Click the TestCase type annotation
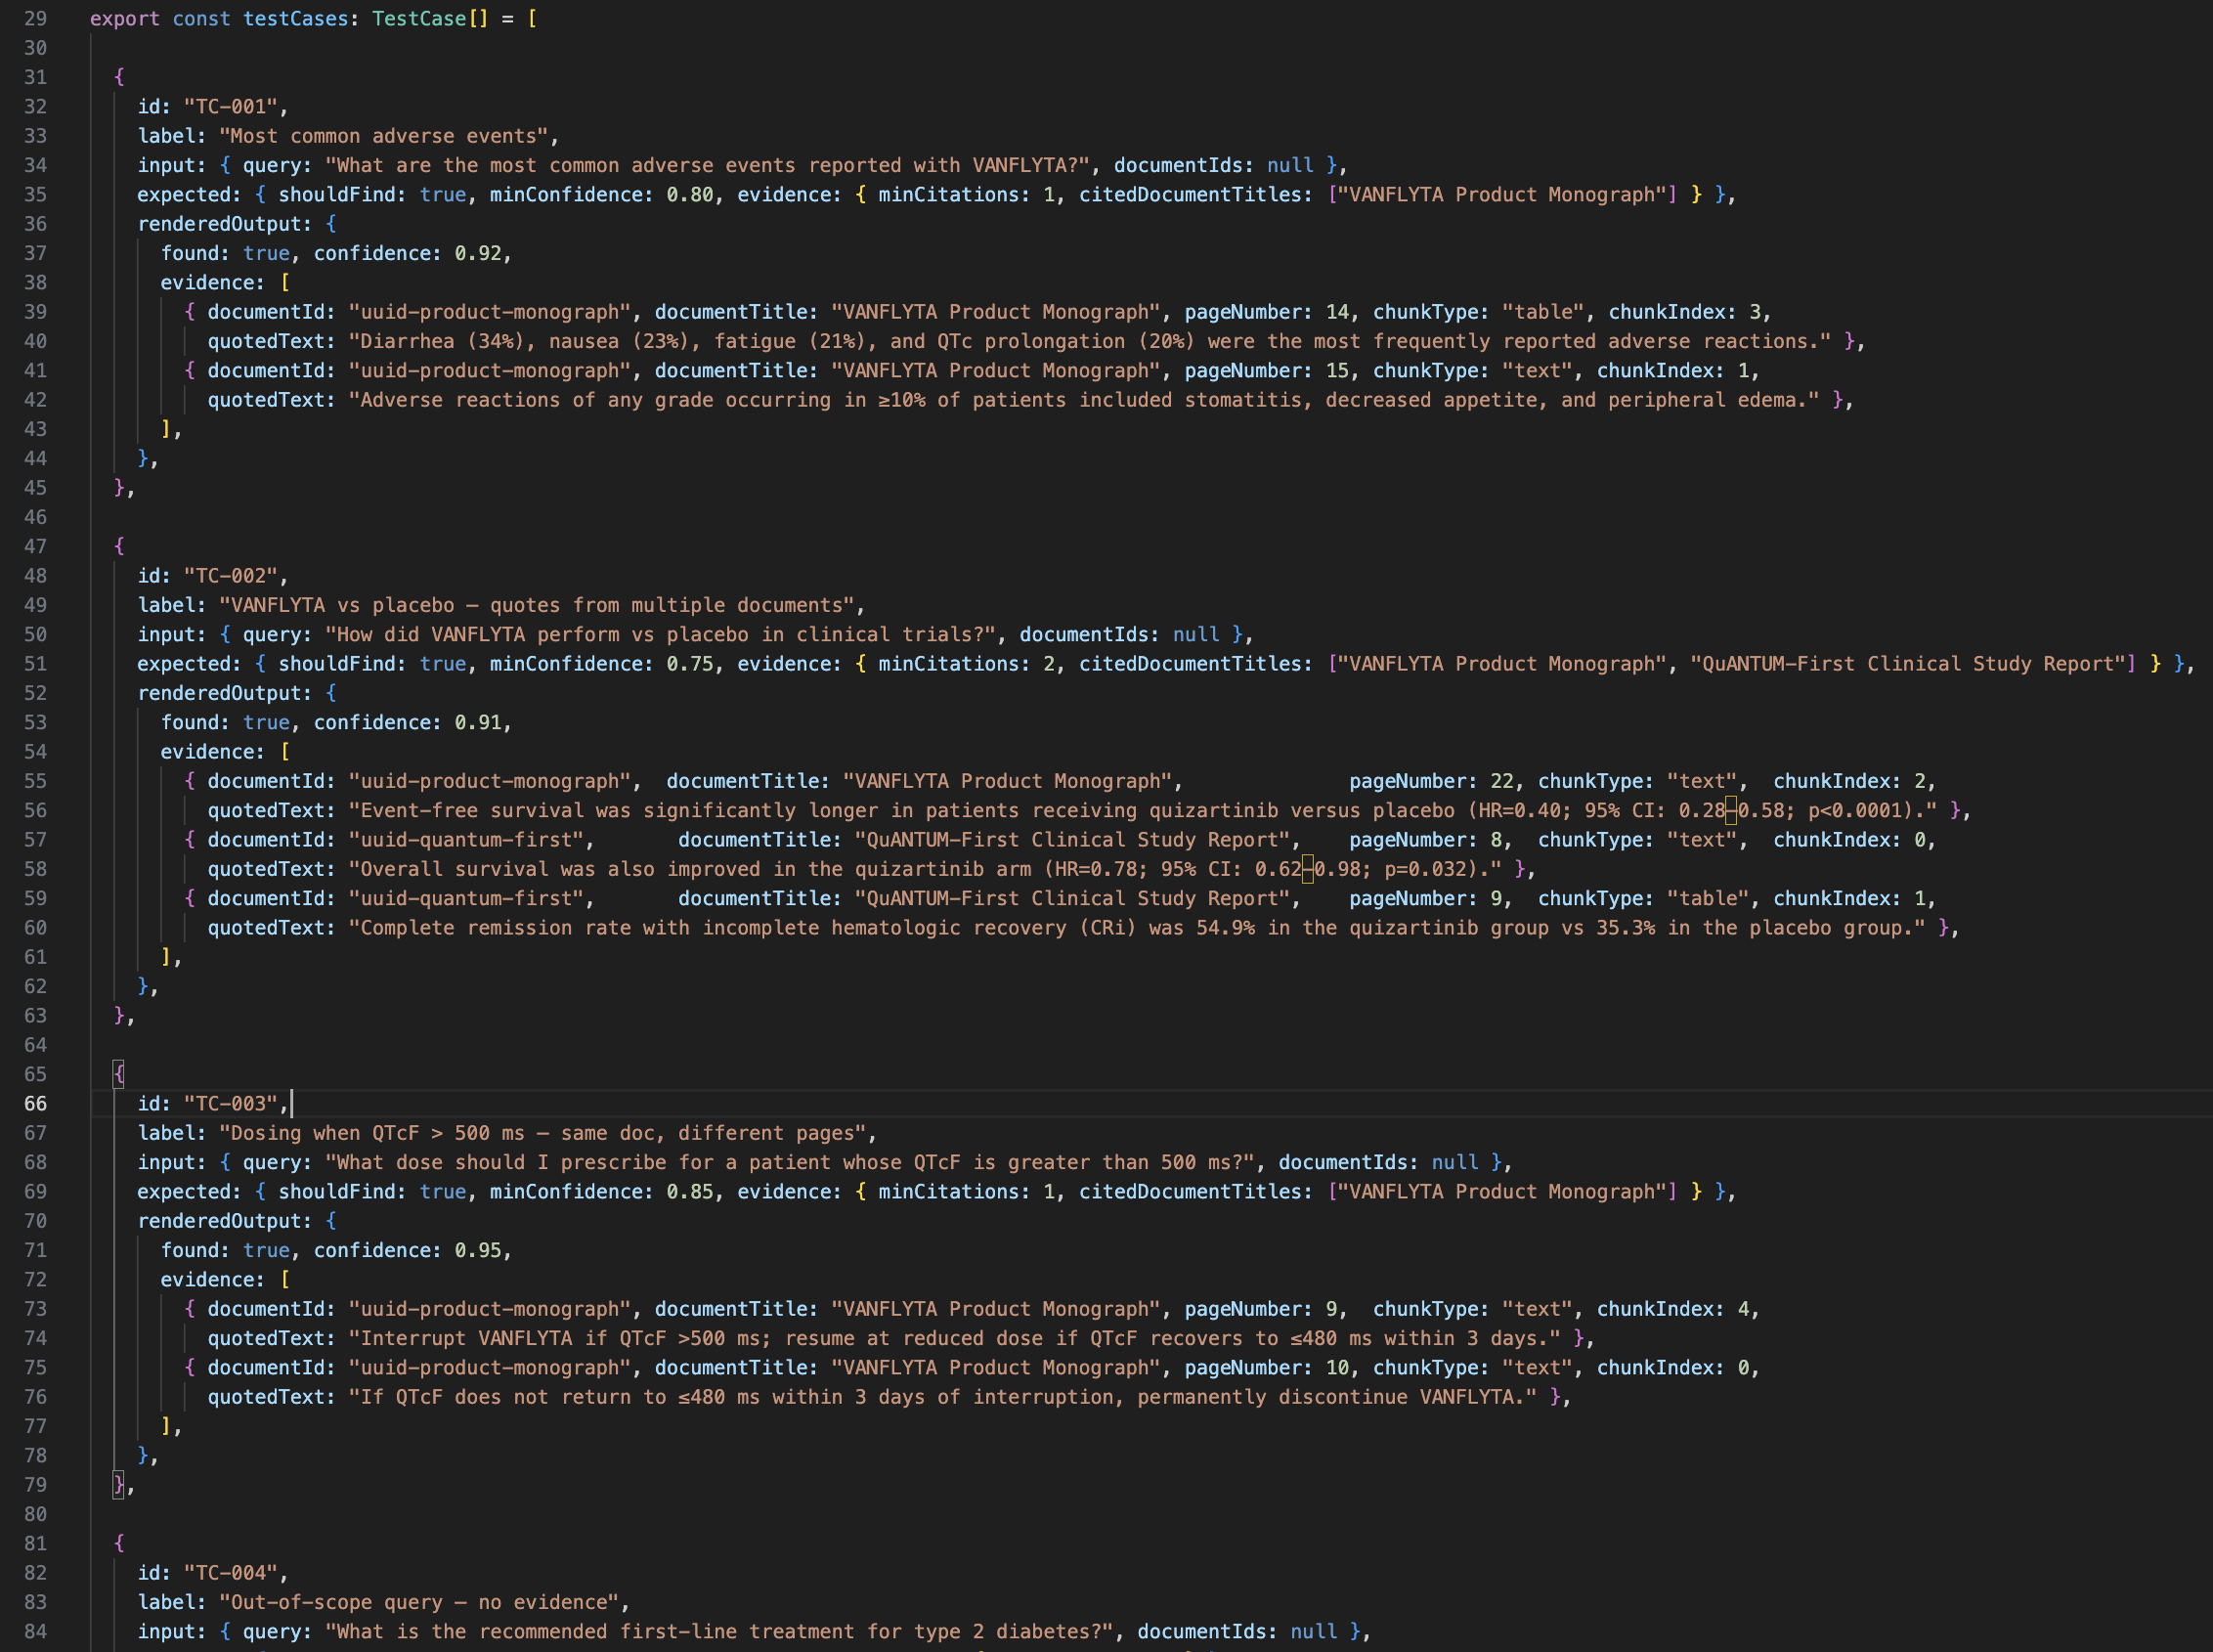 (x=419, y=18)
